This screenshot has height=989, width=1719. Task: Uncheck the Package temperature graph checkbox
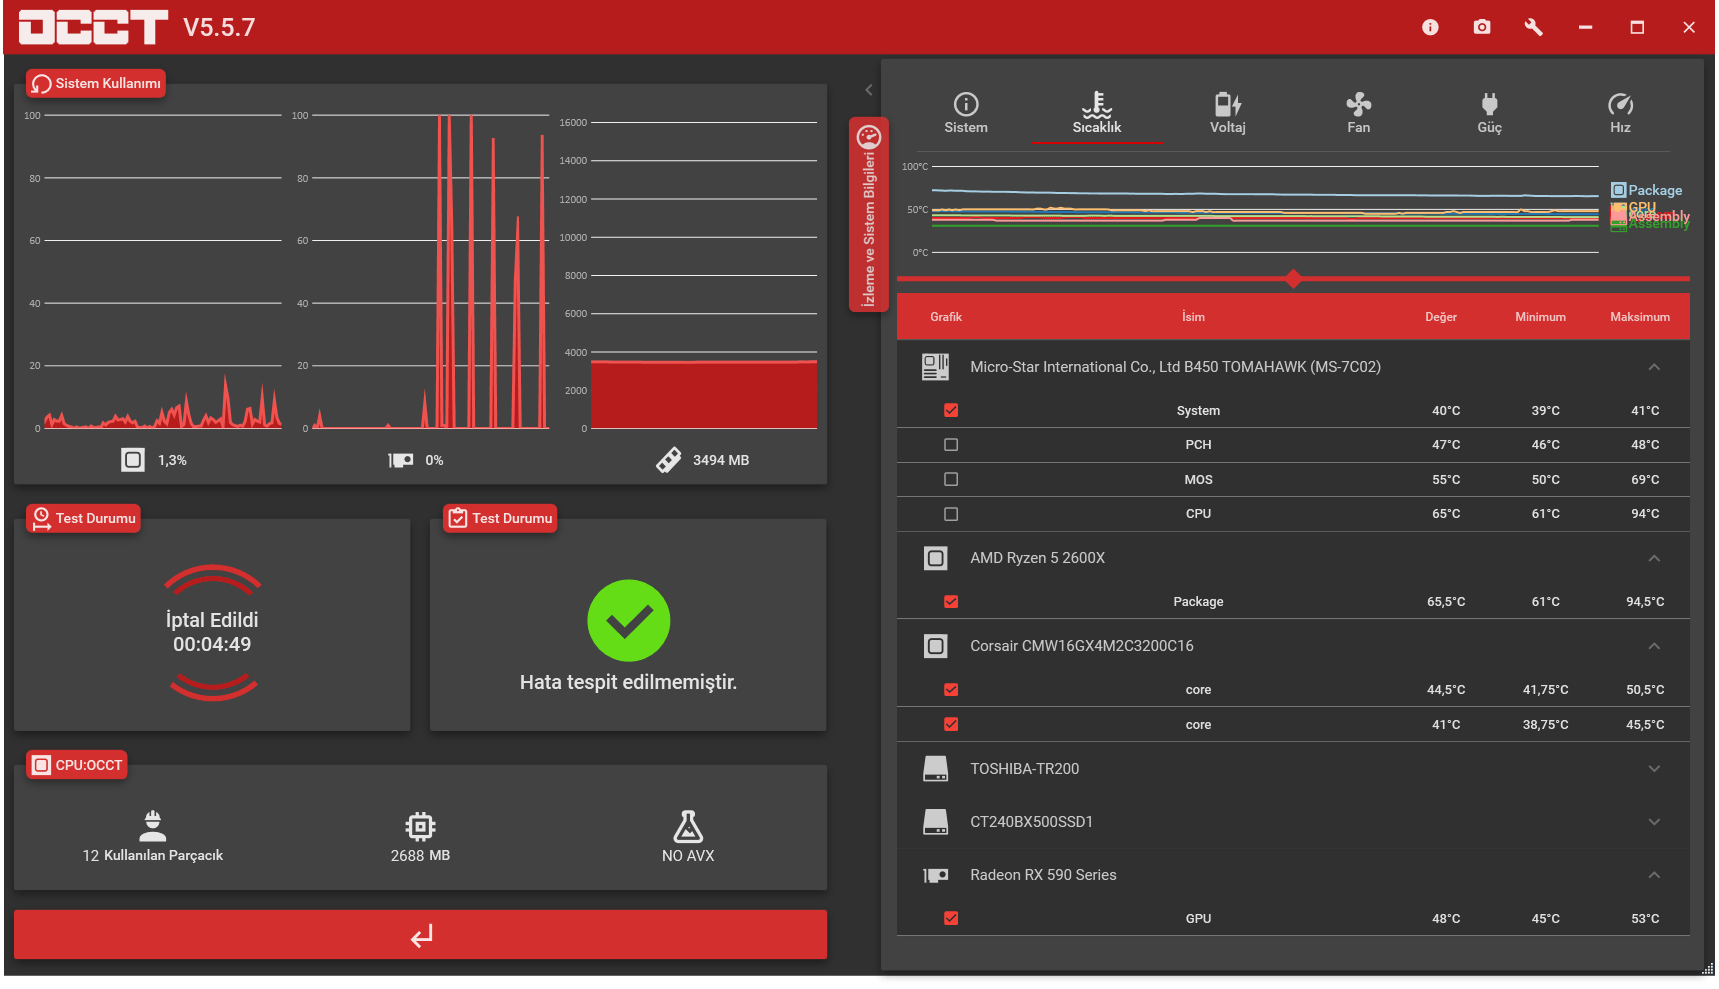point(951,602)
